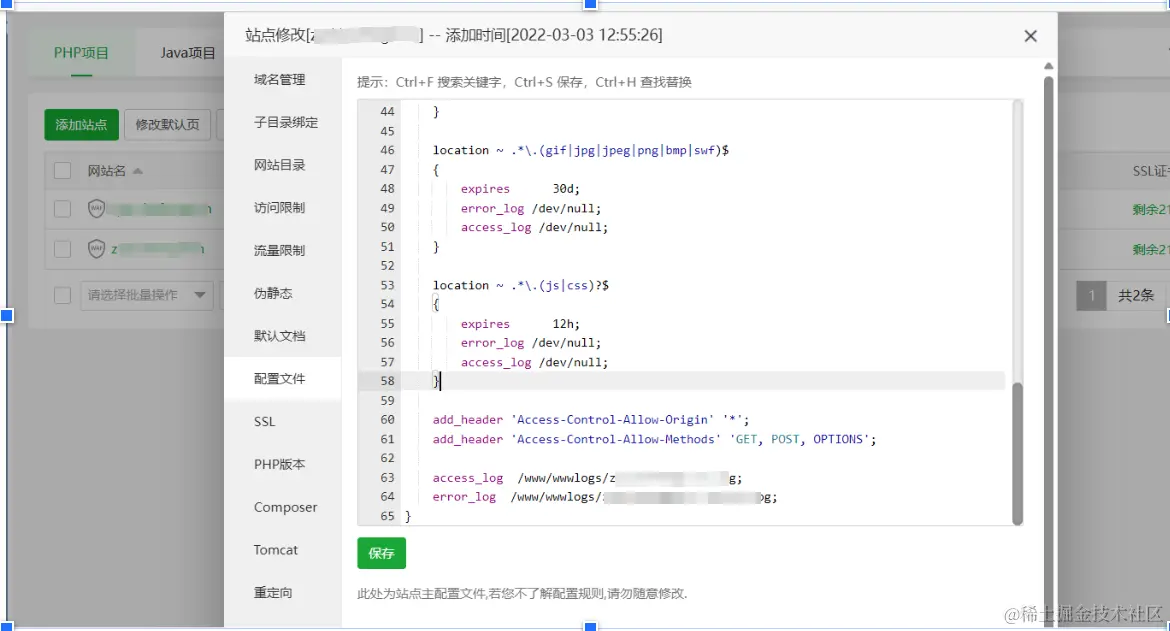
Task: Click page number 1 button
Action: point(1091,295)
